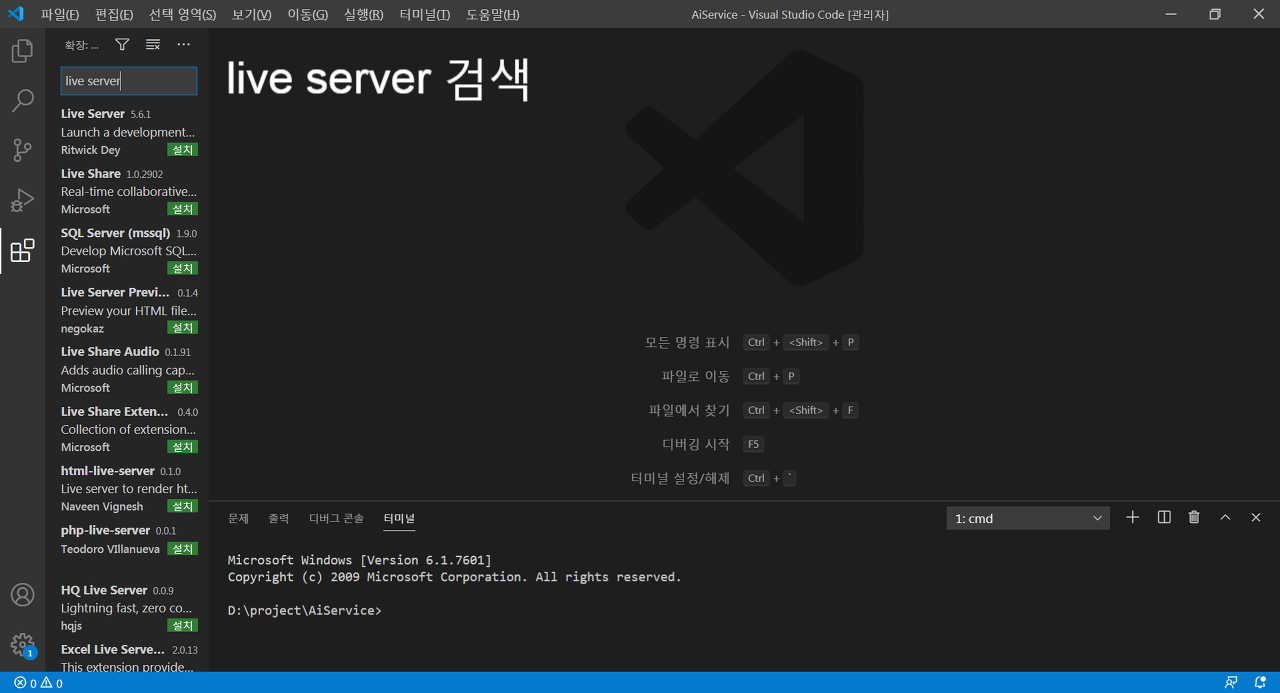Click the extensions search box
This screenshot has width=1280, height=693.
(x=129, y=81)
